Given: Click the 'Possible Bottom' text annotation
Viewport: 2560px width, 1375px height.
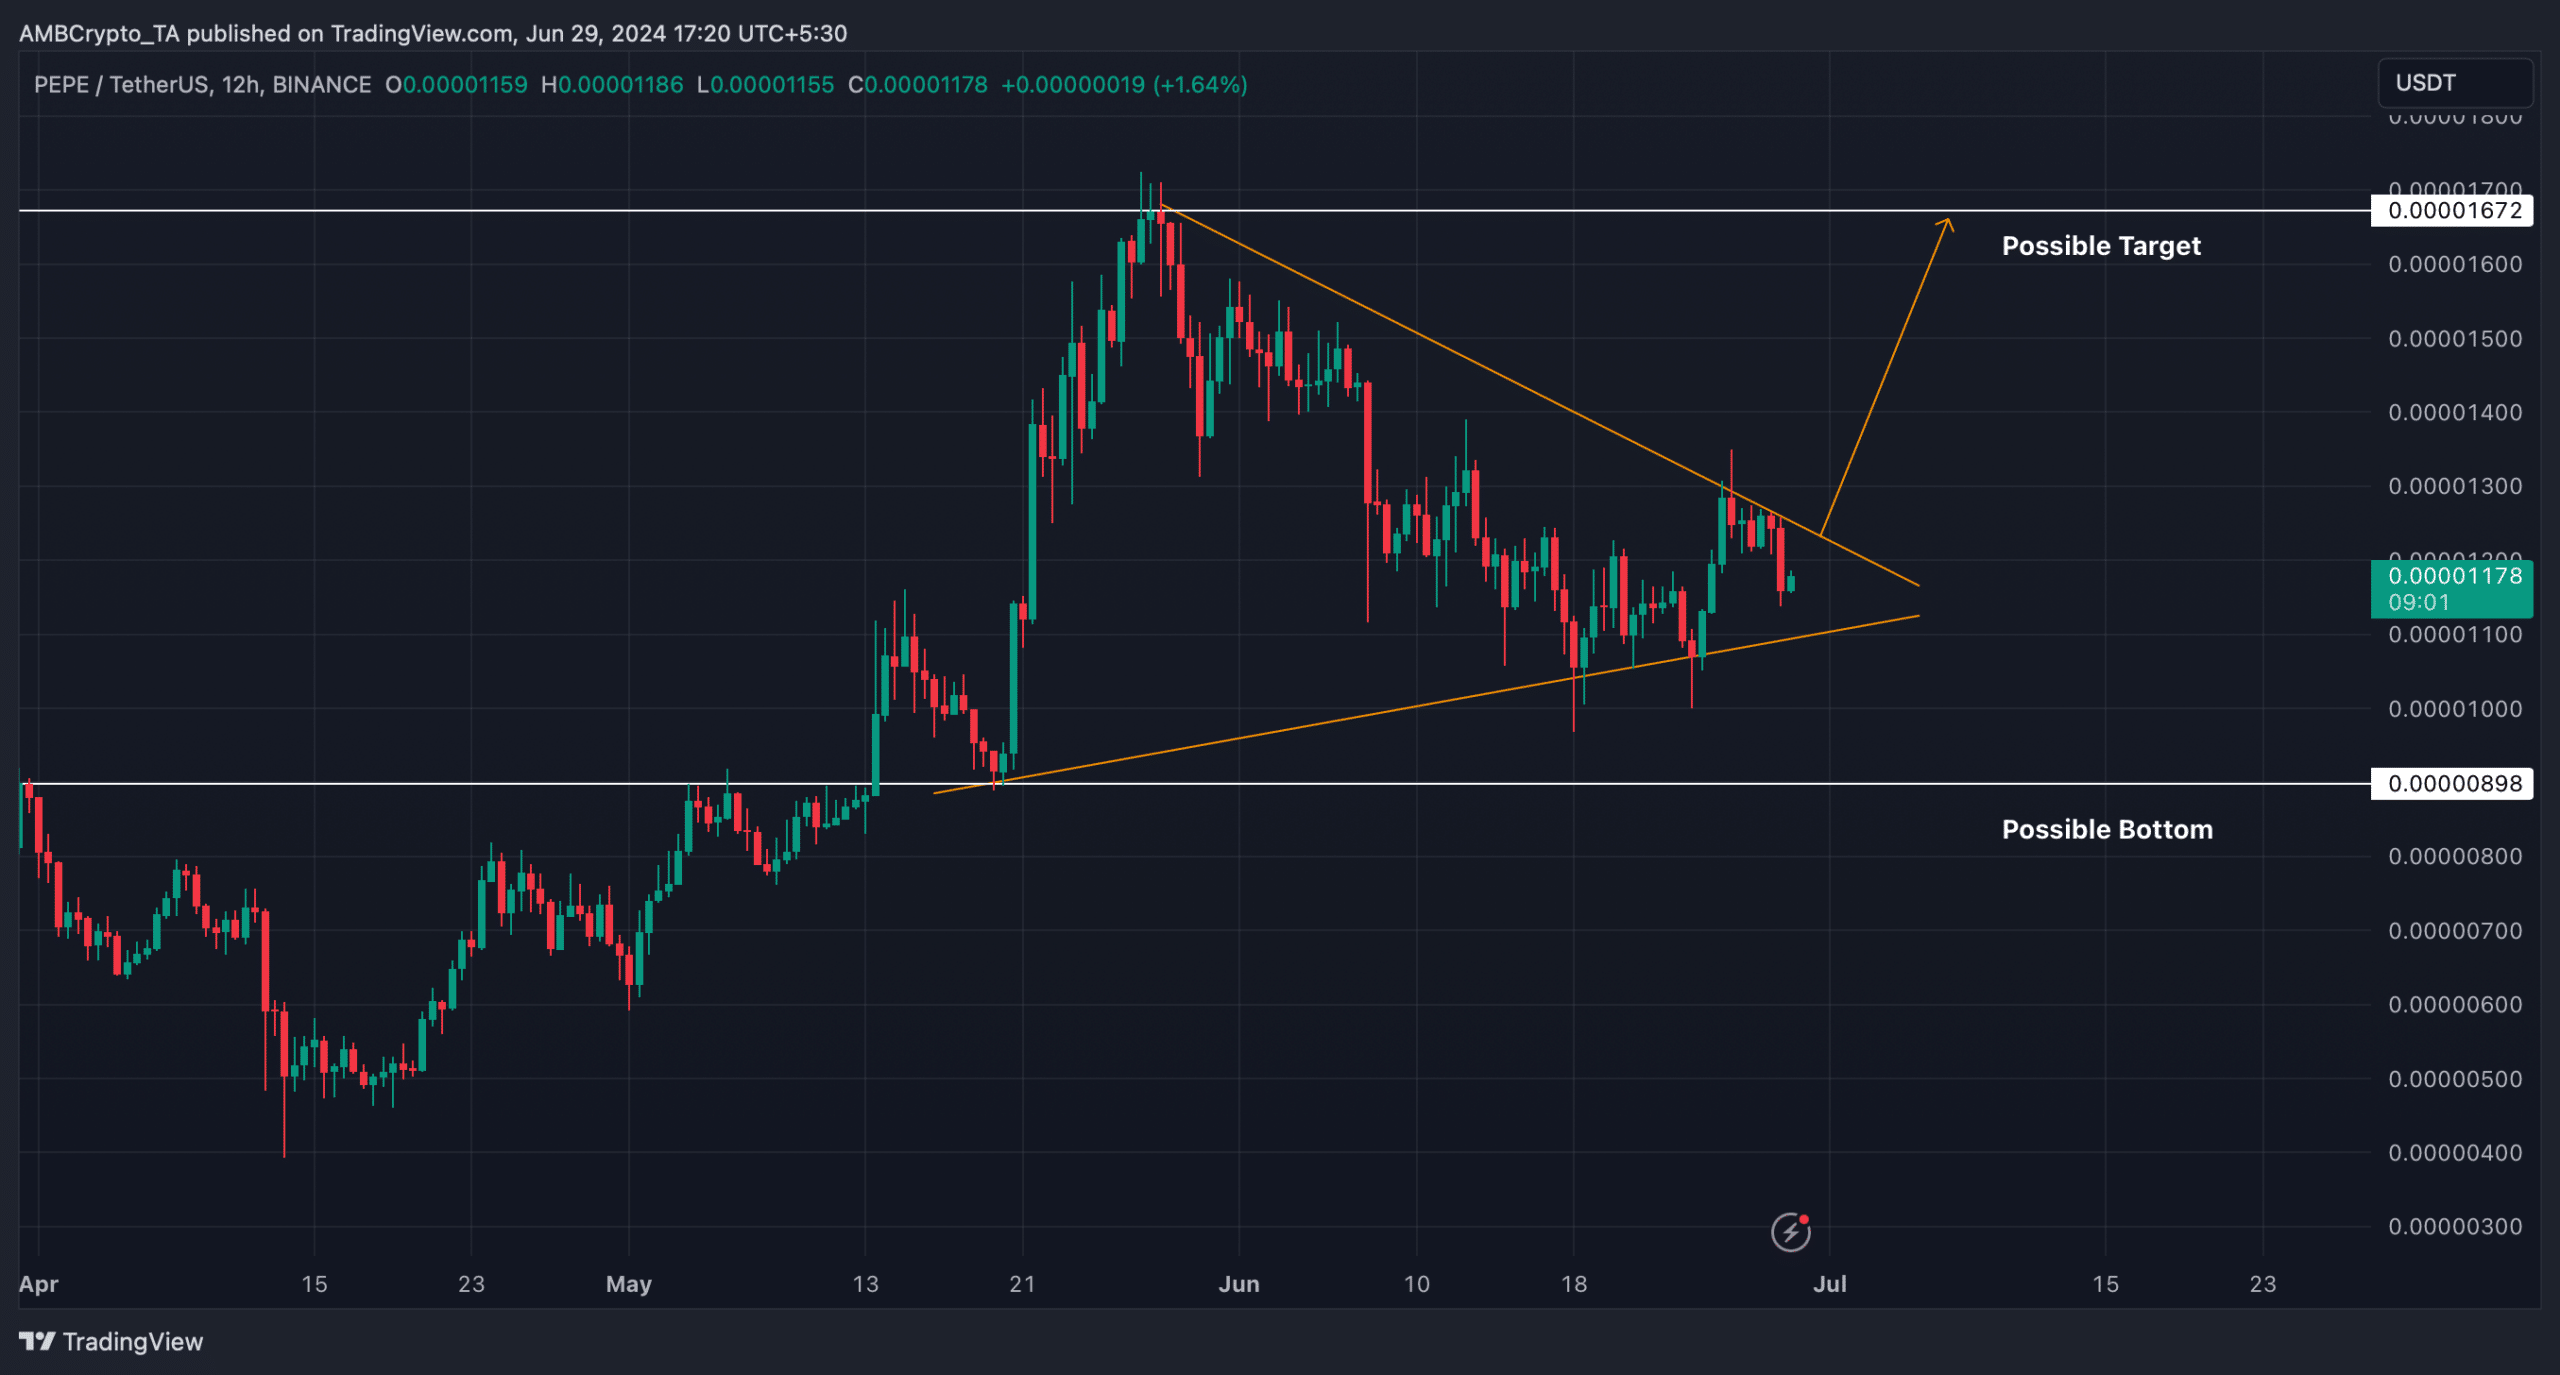Looking at the screenshot, I should tap(2107, 829).
